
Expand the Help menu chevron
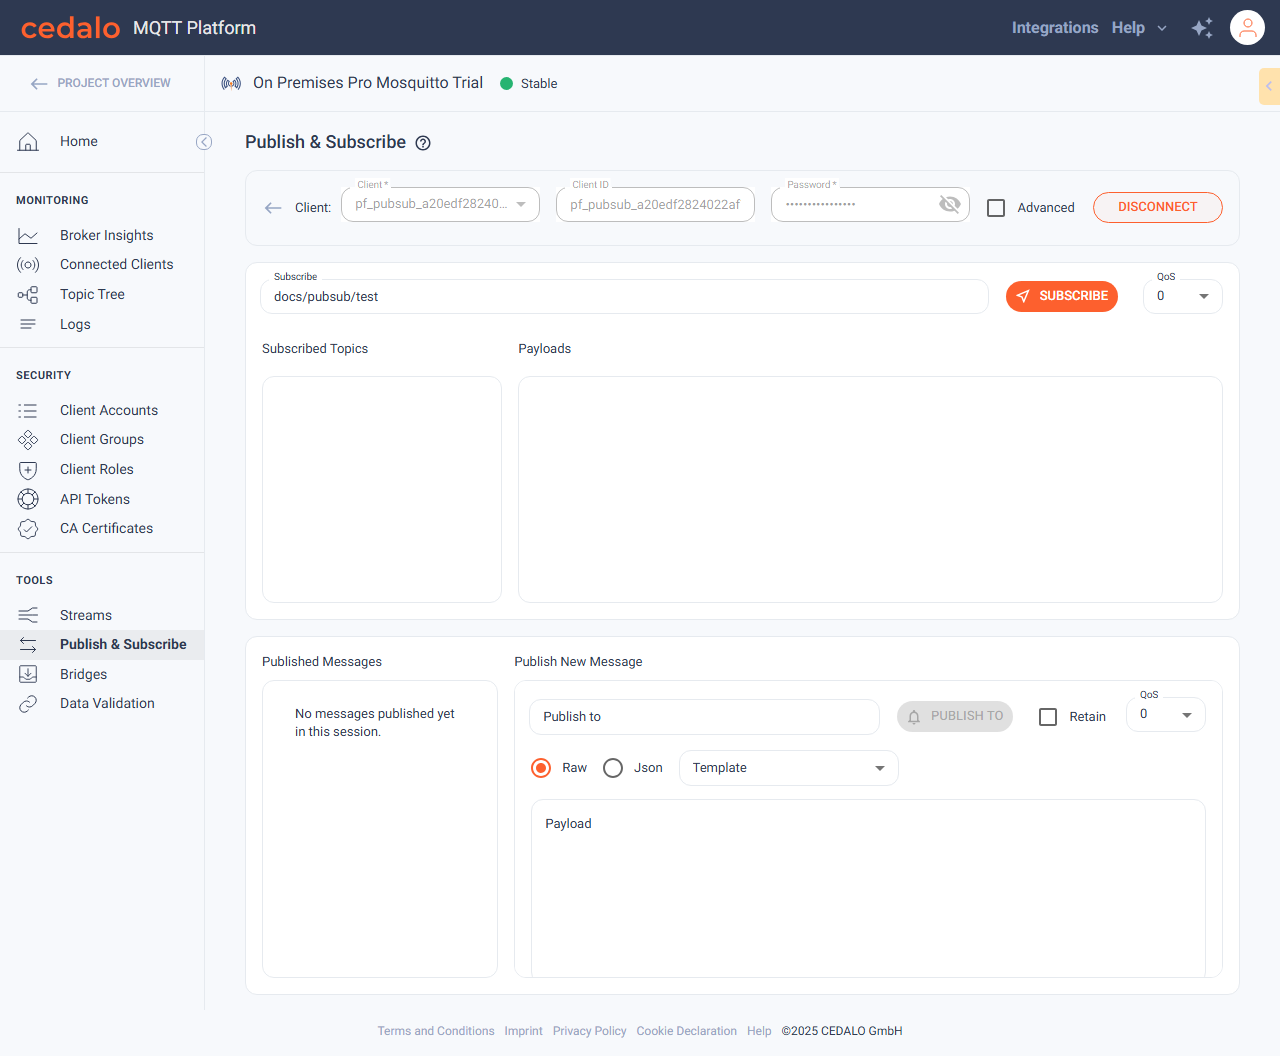[1162, 28]
